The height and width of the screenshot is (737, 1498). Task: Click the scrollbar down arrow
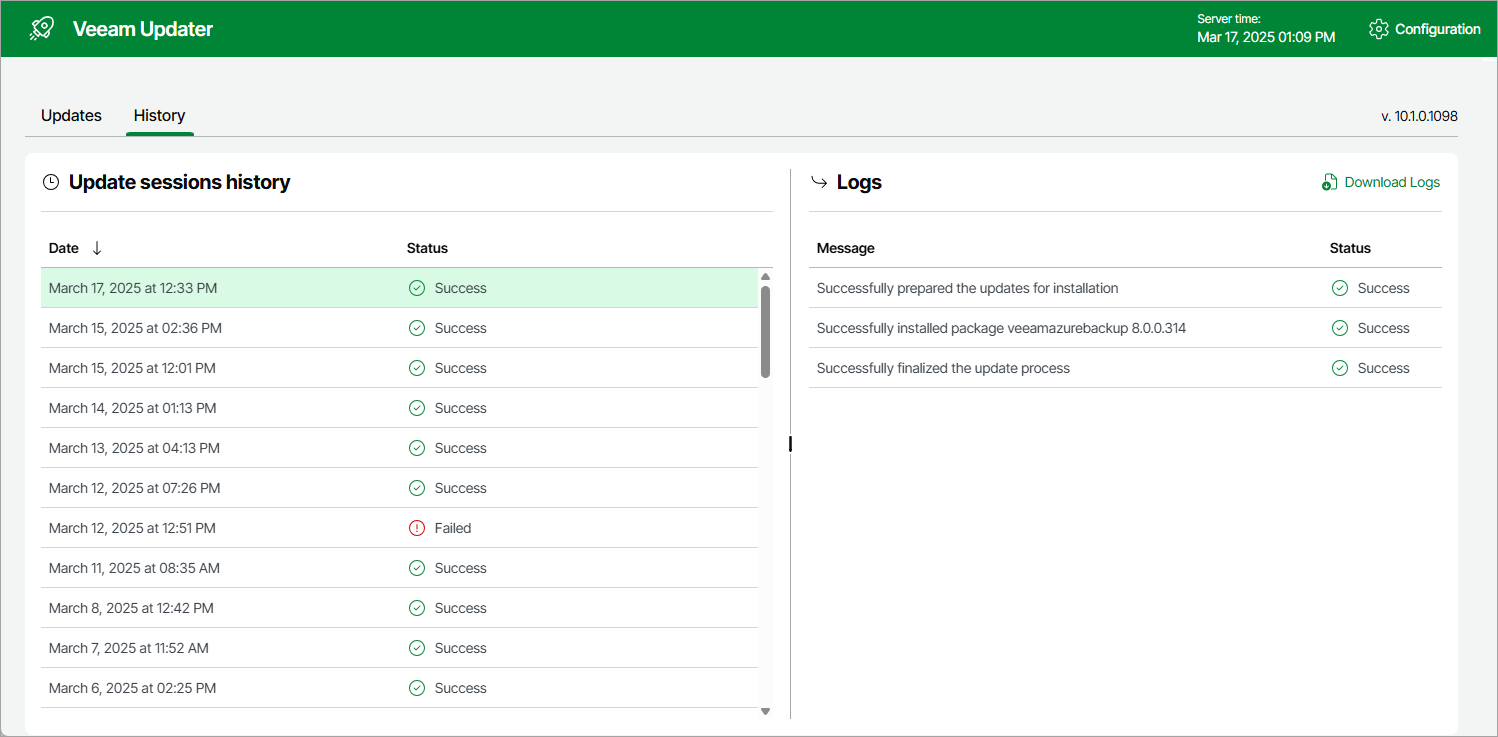765,711
